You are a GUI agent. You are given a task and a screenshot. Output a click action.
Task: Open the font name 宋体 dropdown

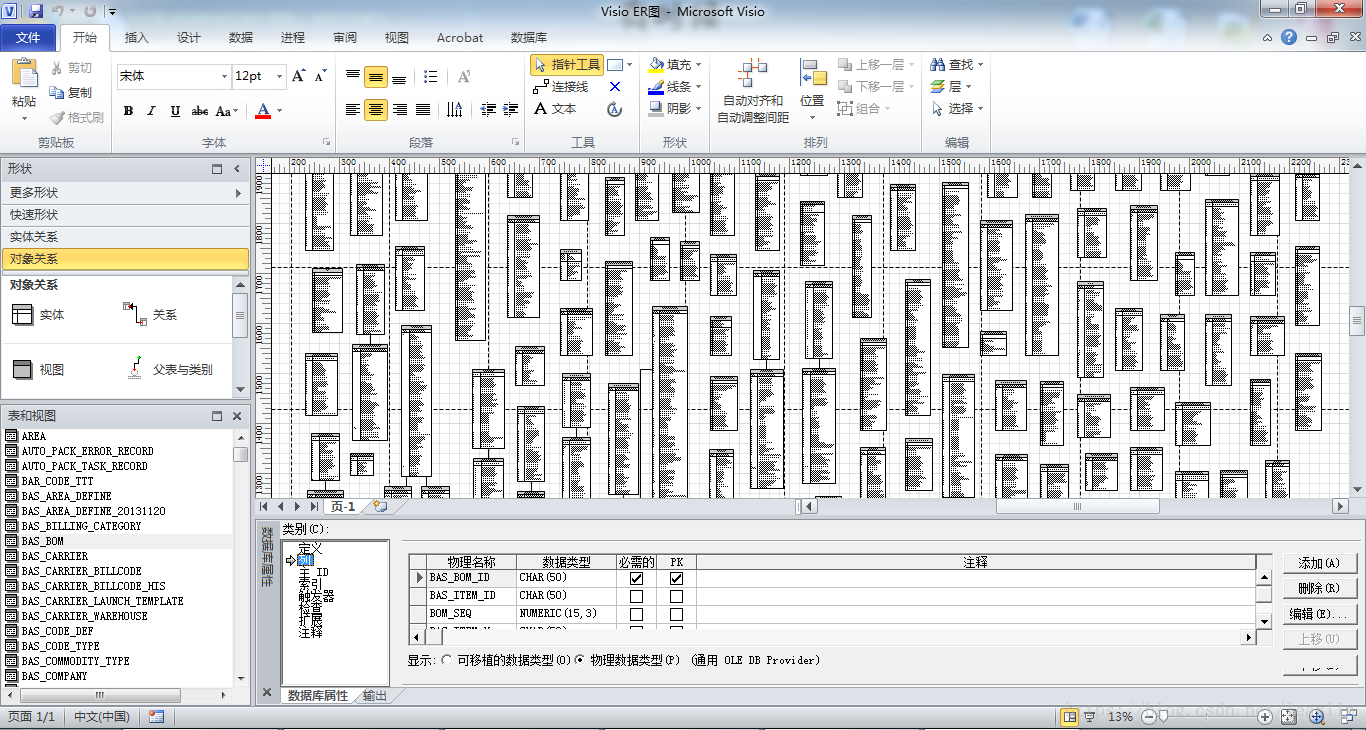pos(224,76)
